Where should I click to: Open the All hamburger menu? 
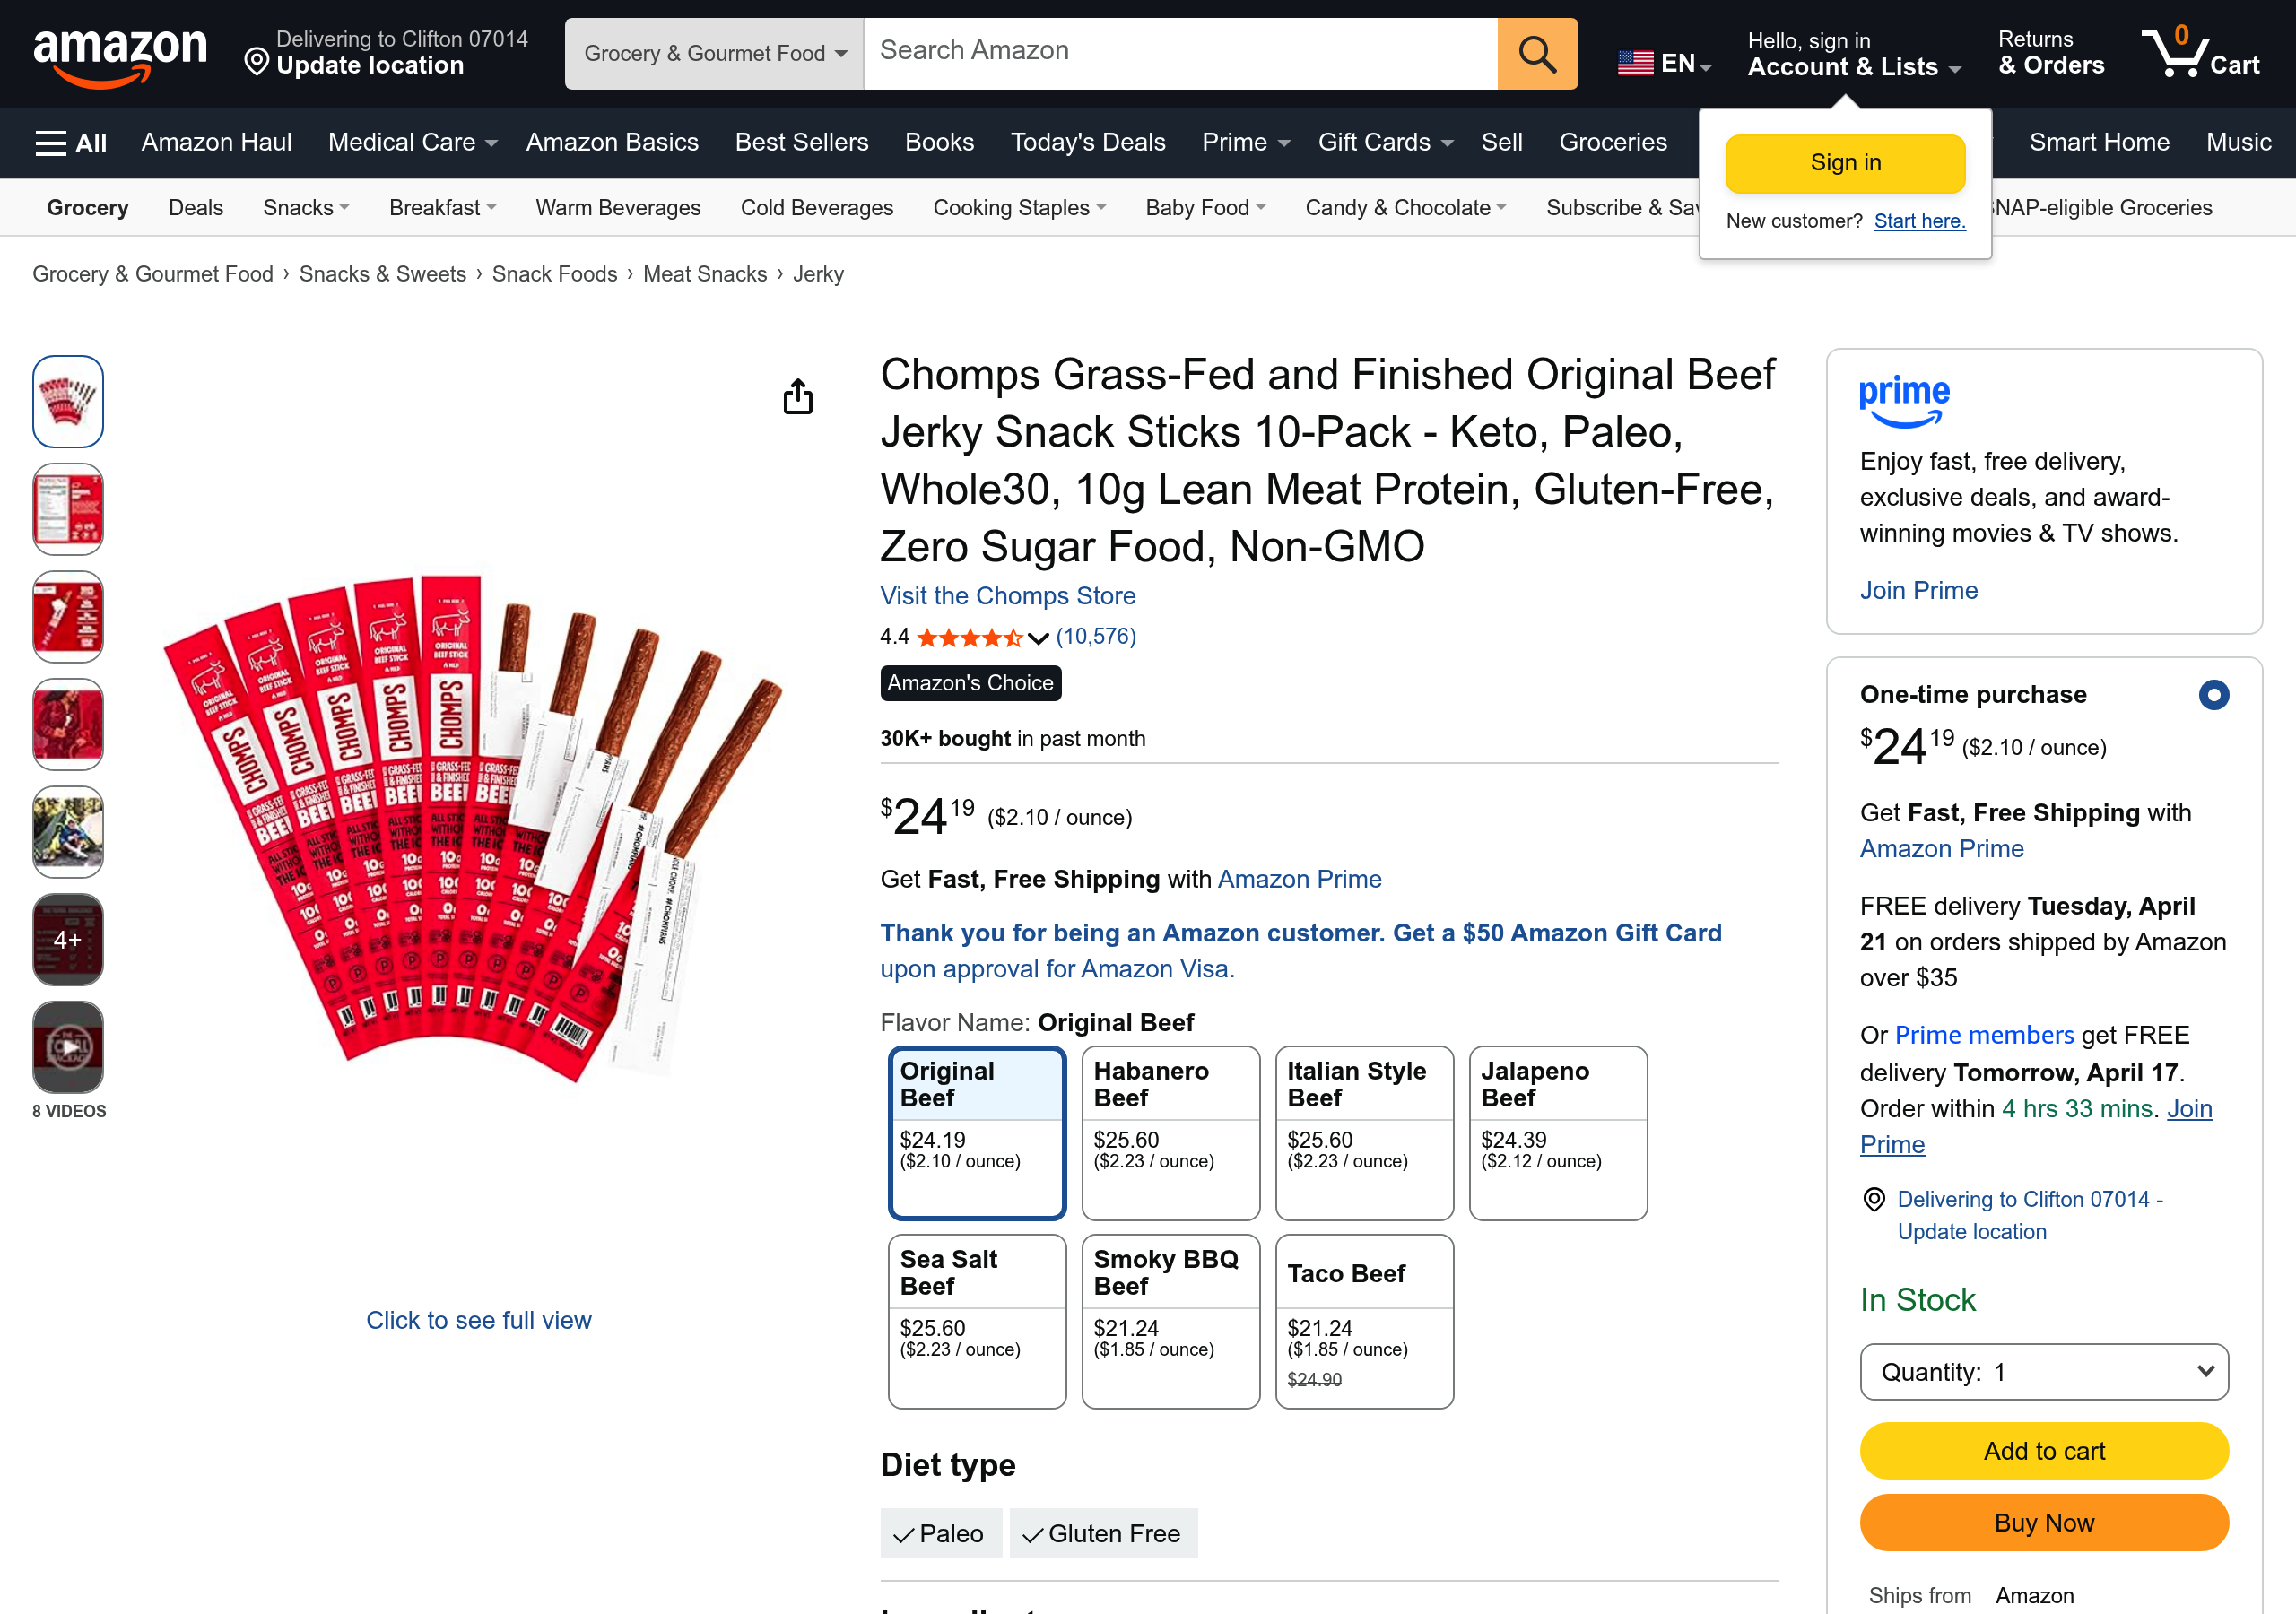69,142
